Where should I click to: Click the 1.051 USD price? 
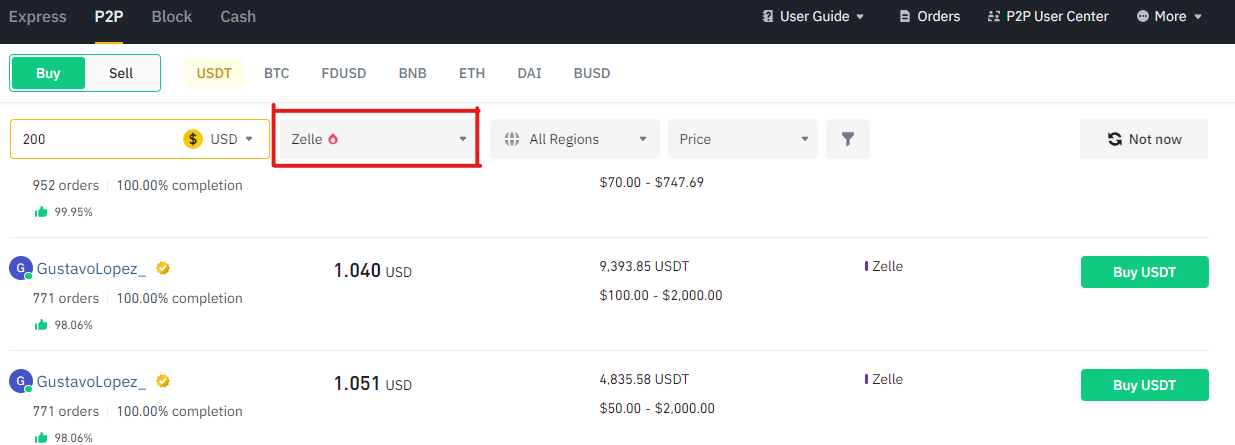pos(373,383)
